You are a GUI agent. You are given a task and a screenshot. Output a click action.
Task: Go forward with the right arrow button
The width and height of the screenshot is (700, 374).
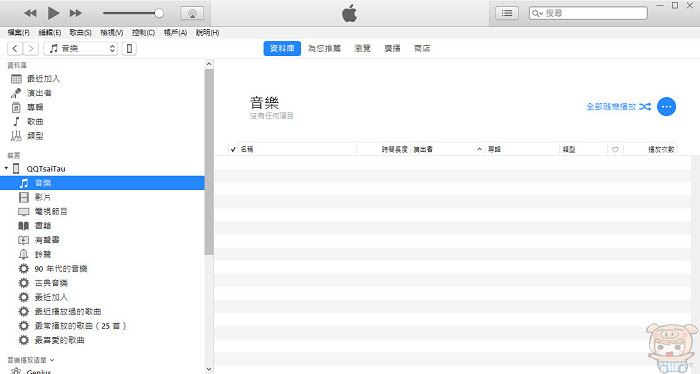tap(31, 48)
